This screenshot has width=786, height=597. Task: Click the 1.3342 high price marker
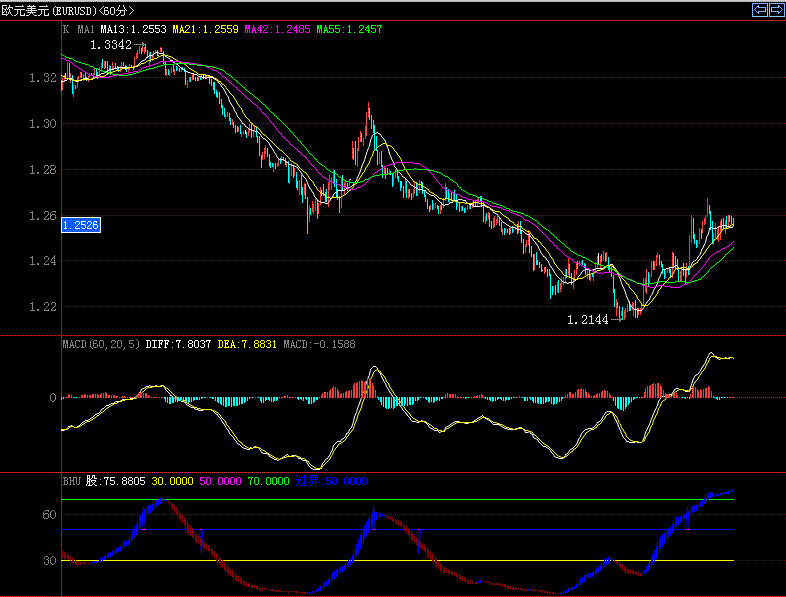pos(110,45)
